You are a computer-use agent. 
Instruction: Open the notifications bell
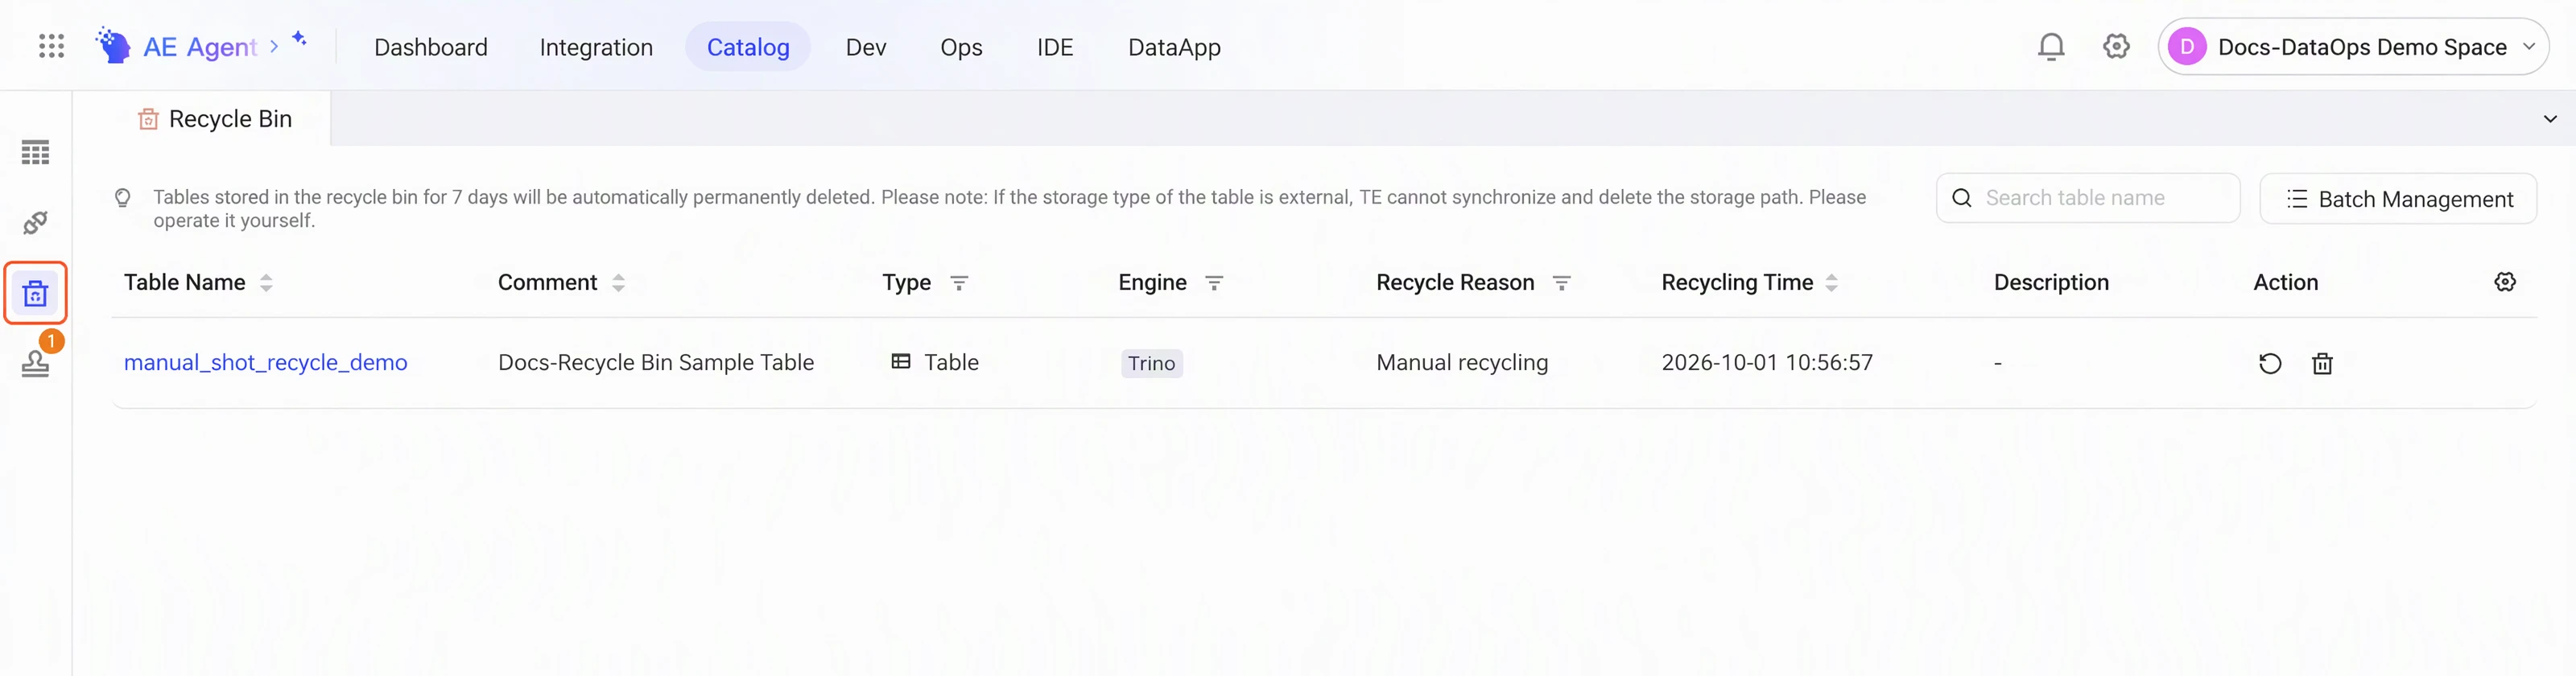[x=2051, y=46]
